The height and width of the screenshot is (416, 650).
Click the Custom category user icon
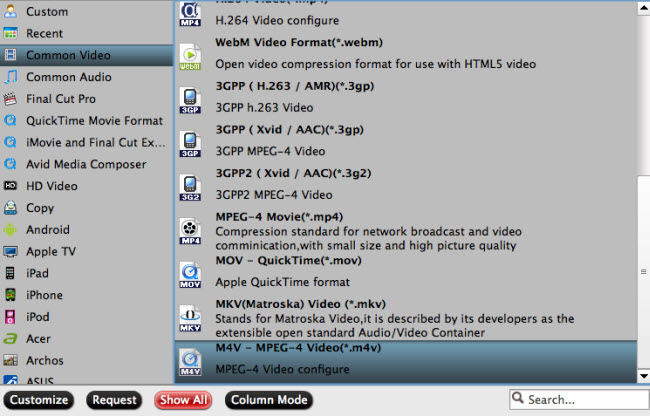tap(10, 11)
